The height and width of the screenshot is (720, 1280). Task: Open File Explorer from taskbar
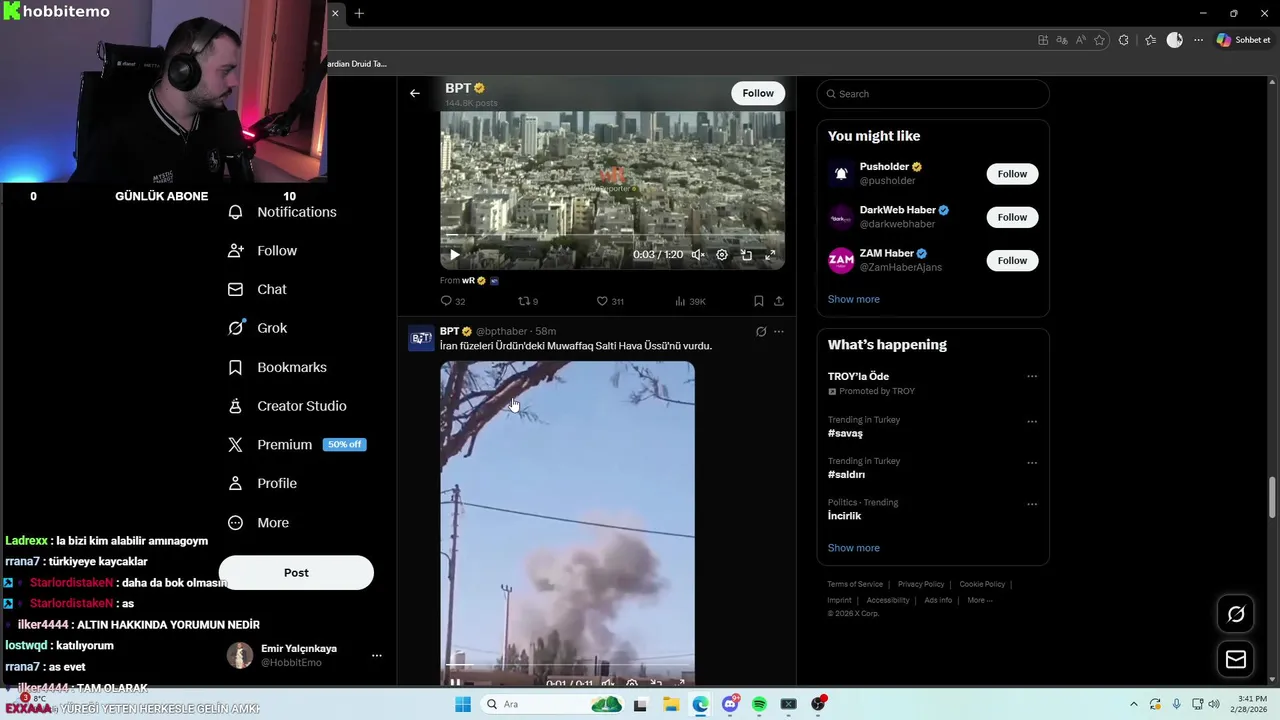tap(671, 704)
